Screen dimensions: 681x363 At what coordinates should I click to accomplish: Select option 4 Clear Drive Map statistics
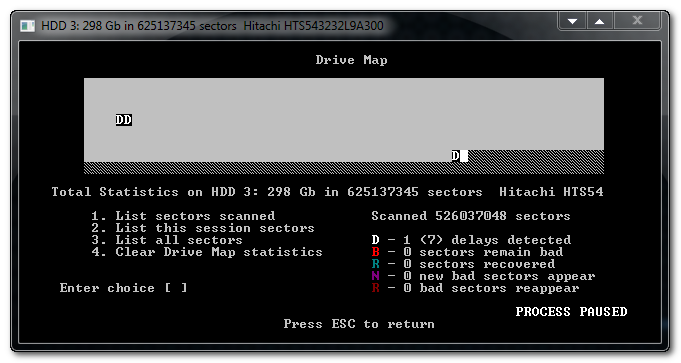pyautogui.click(x=207, y=252)
